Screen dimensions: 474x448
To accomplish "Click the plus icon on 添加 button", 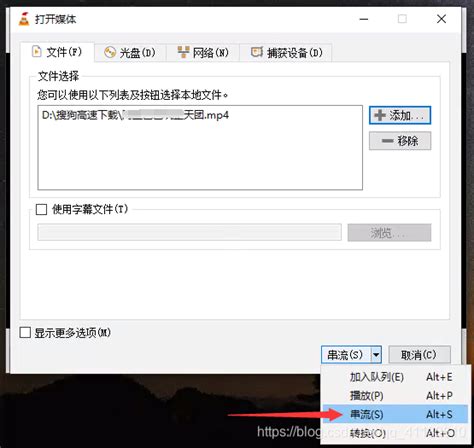I will click(x=380, y=115).
